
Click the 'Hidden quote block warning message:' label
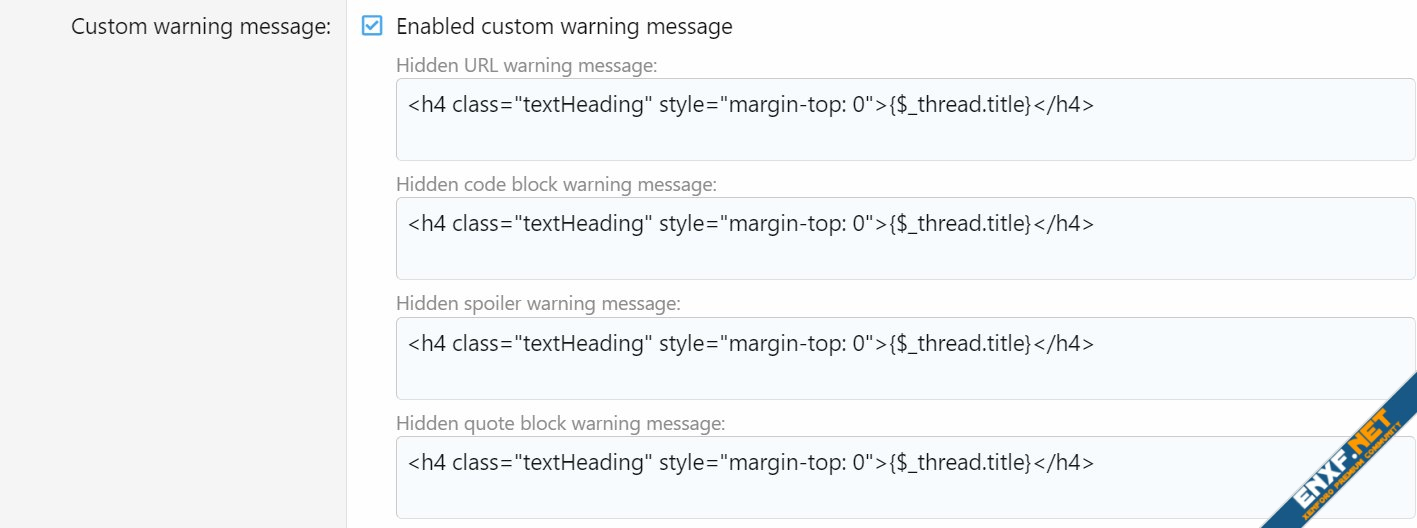(560, 424)
